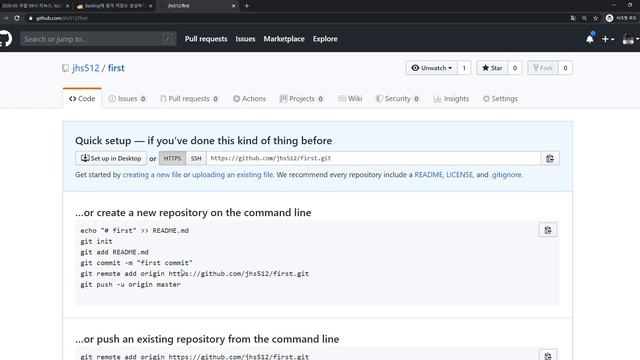
Task: Switch to the repository Pull requests tab
Action: (189, 98)
